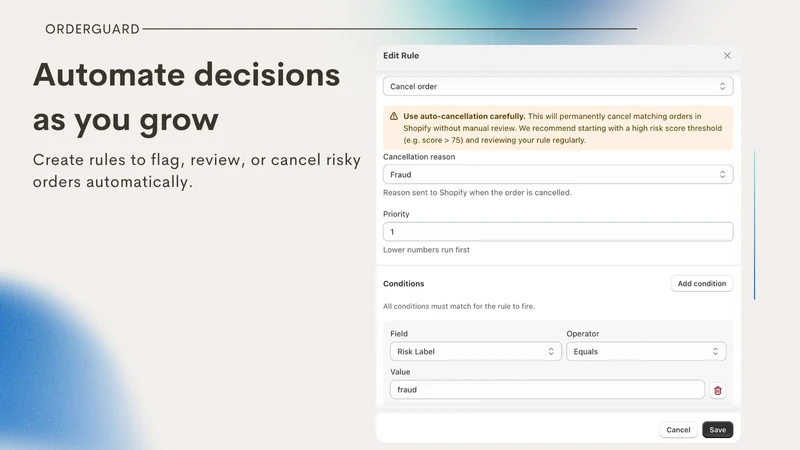
Task: Click the Edit Rule dialog title
Action: pos(401,56)
